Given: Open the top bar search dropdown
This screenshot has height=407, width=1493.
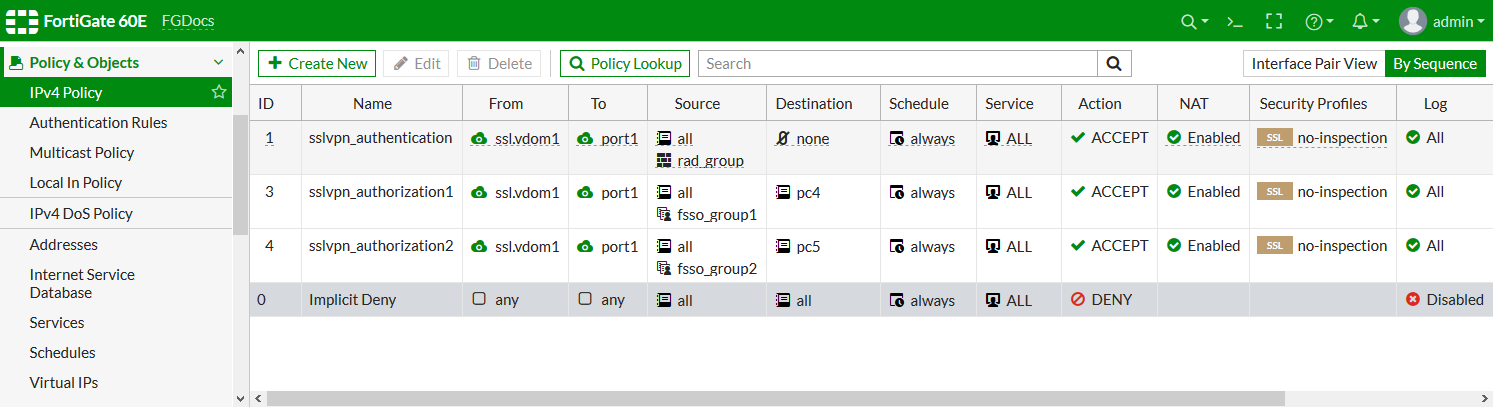Looking at the screenshot, I should 1194,21.
